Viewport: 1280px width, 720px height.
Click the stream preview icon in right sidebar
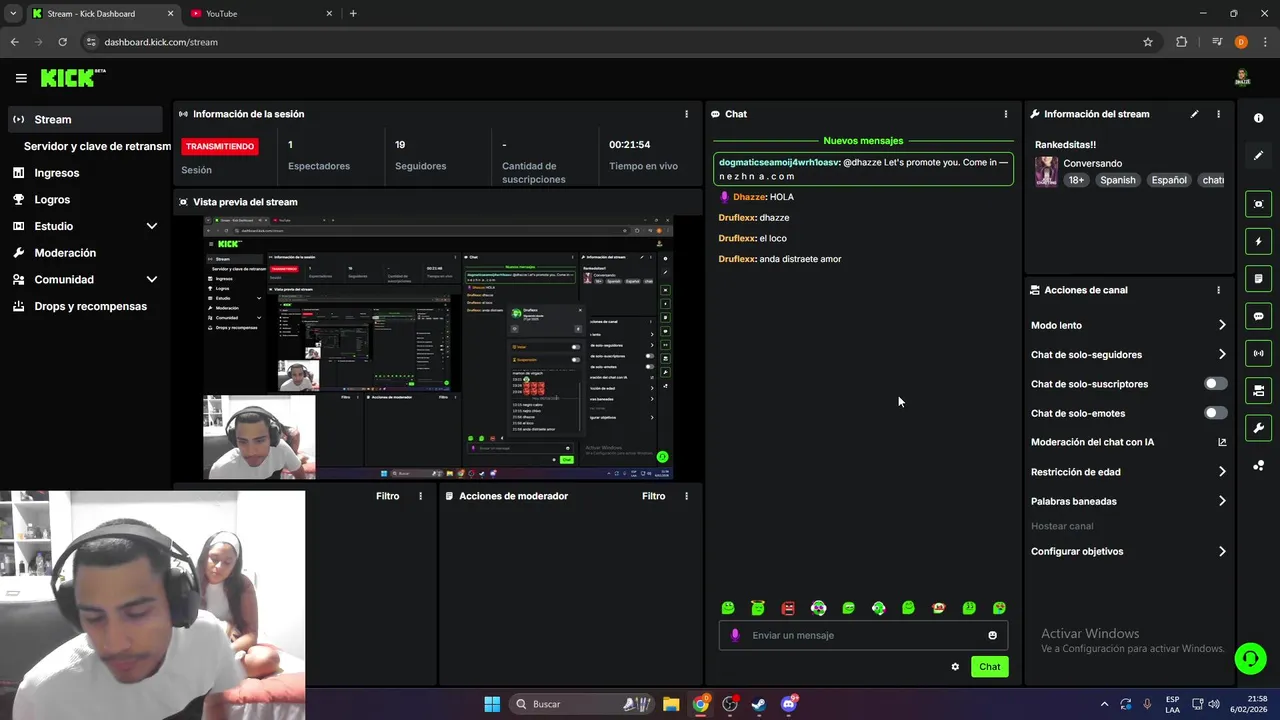(1258, 204)
